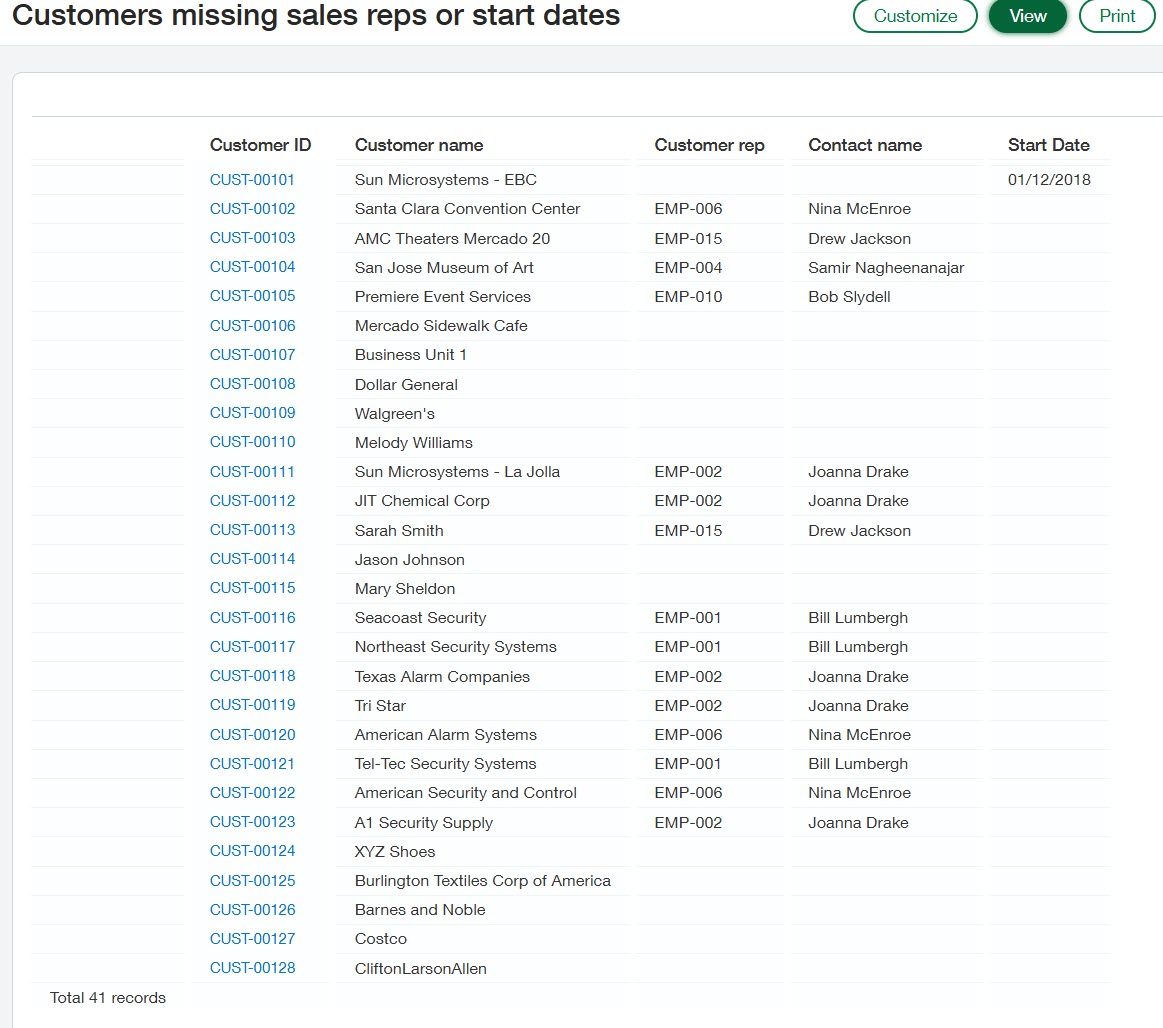Sort by the Start Date column header
Screen dimensions: 1163x1028
tap(1049, 145)
